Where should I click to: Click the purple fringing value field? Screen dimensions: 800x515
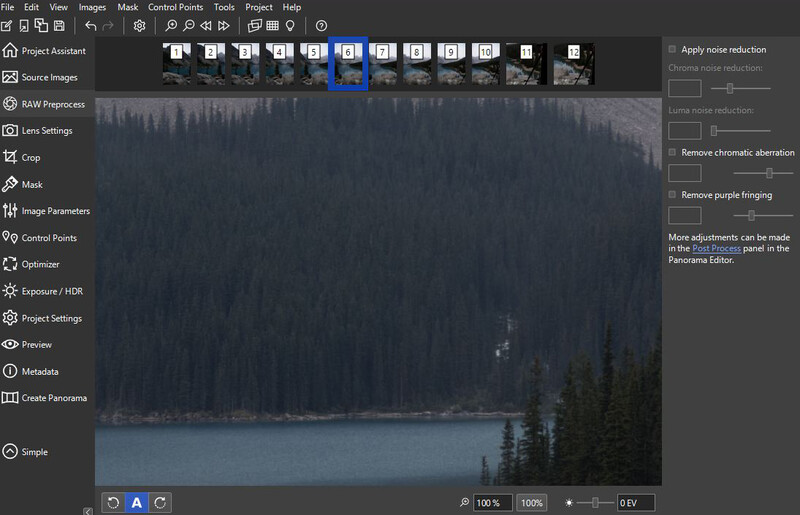click(x=685, y=215)
